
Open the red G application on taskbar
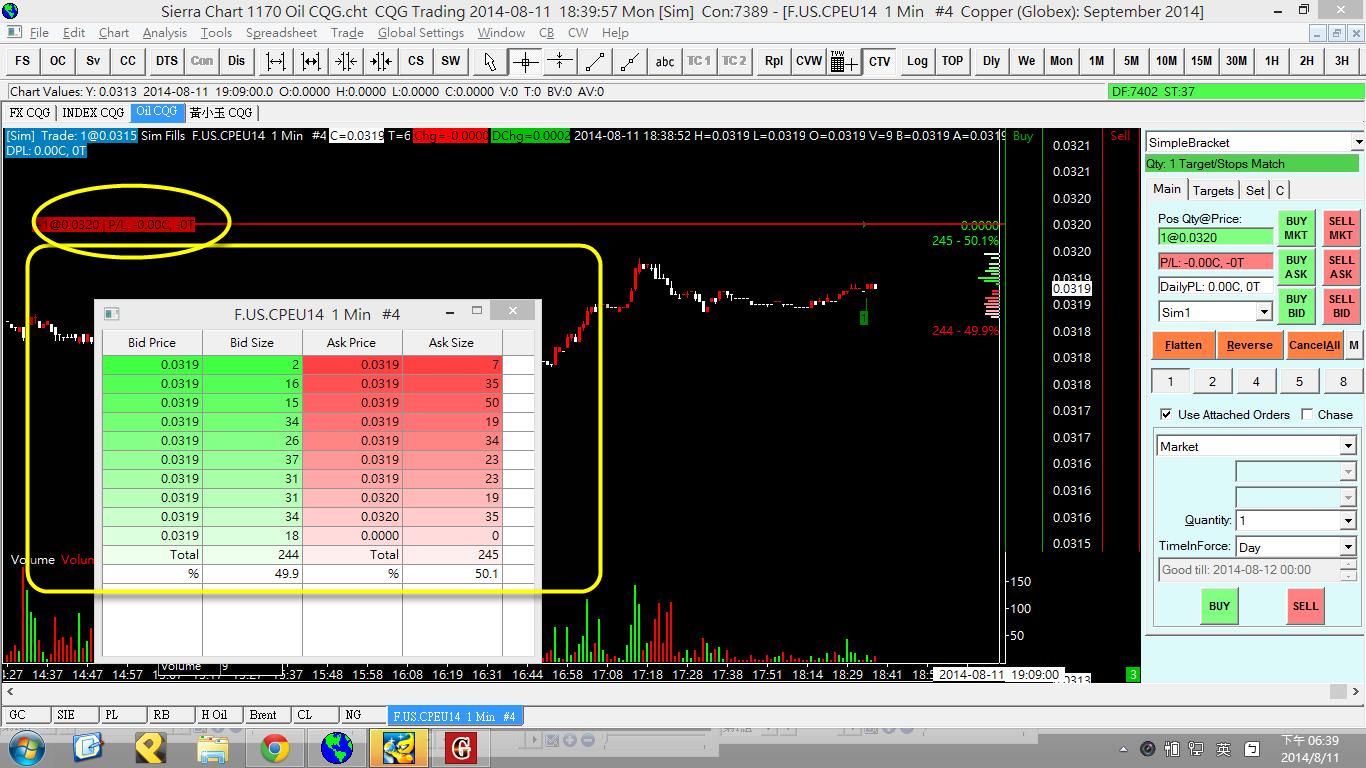461,747
